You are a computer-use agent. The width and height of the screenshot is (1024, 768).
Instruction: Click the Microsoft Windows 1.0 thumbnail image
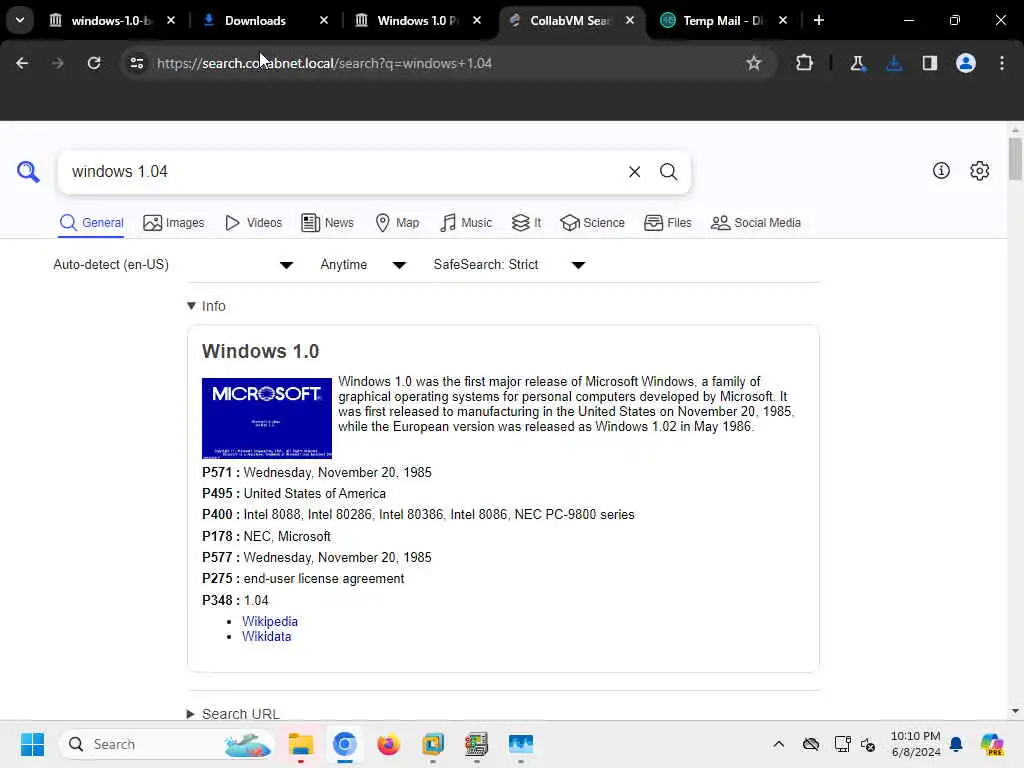tap(266, 418)
